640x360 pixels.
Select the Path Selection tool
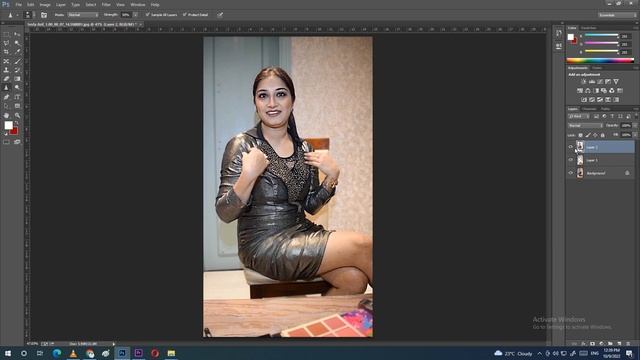[7, 106]
